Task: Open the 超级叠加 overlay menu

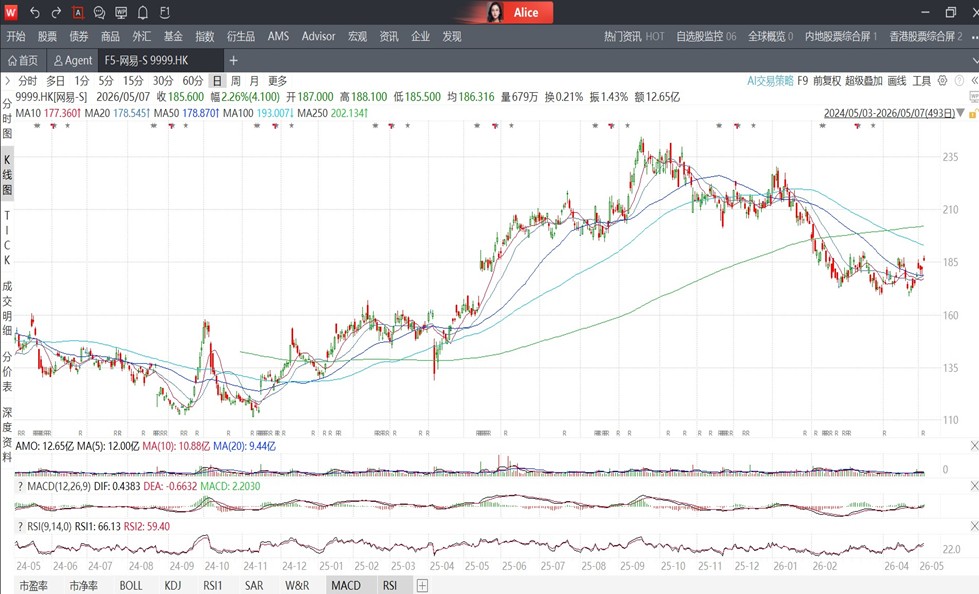Action: (x=863, y=81)
